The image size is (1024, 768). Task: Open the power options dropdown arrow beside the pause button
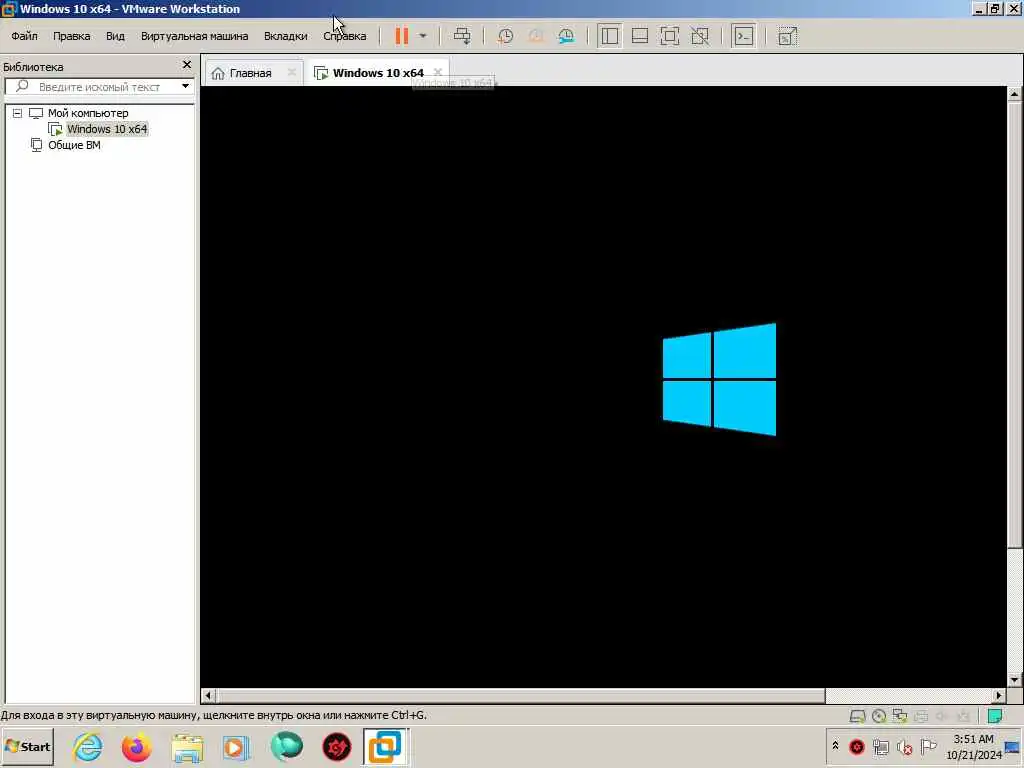pos(423,36)
